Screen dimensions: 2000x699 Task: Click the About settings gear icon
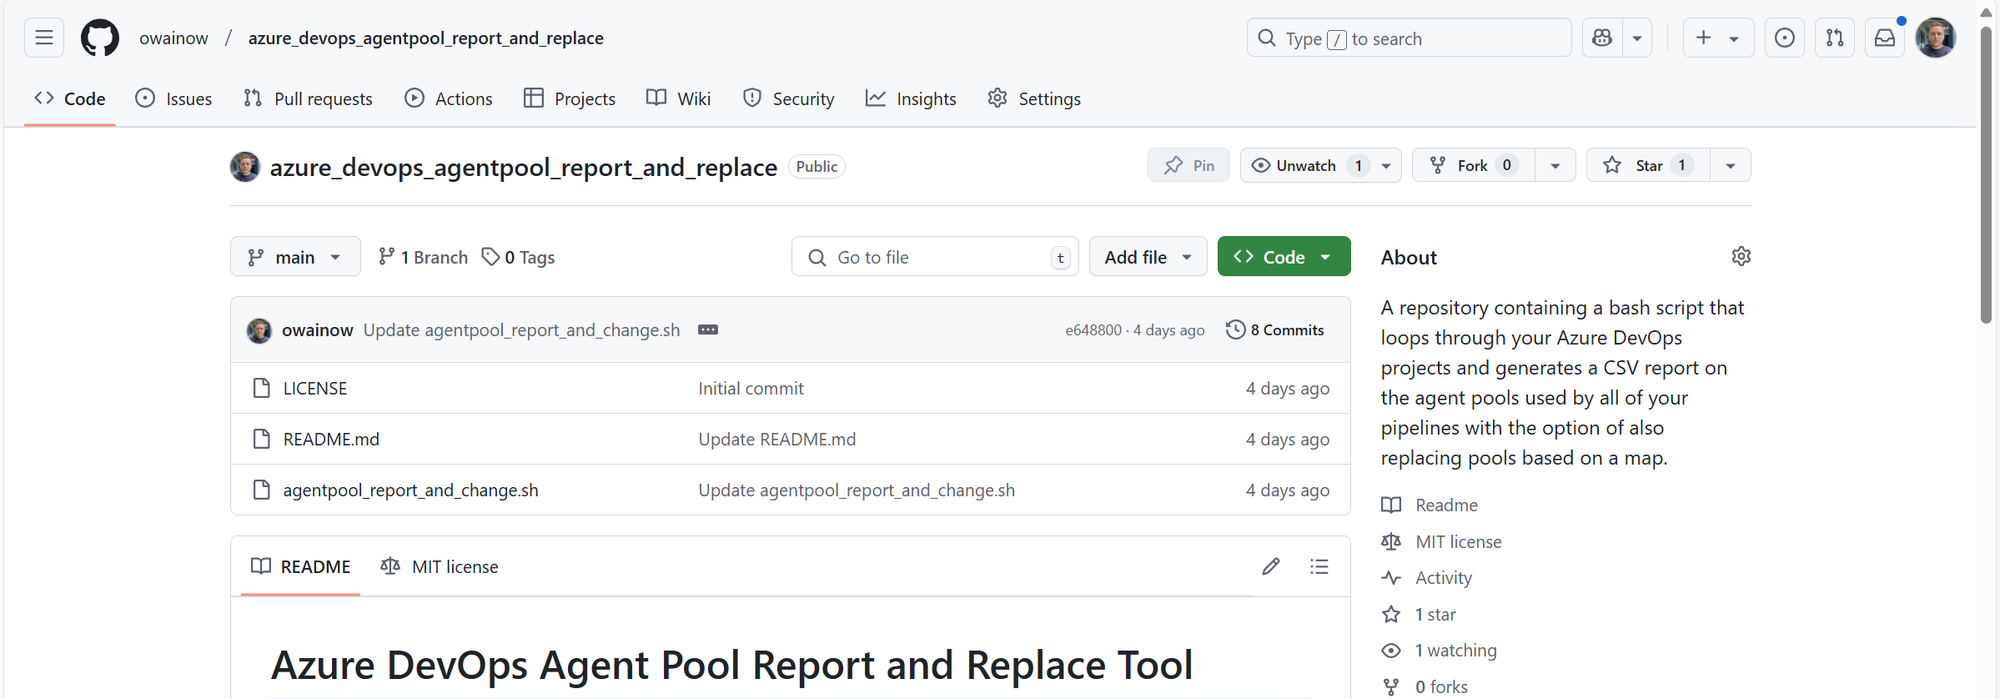(1741, 257)
